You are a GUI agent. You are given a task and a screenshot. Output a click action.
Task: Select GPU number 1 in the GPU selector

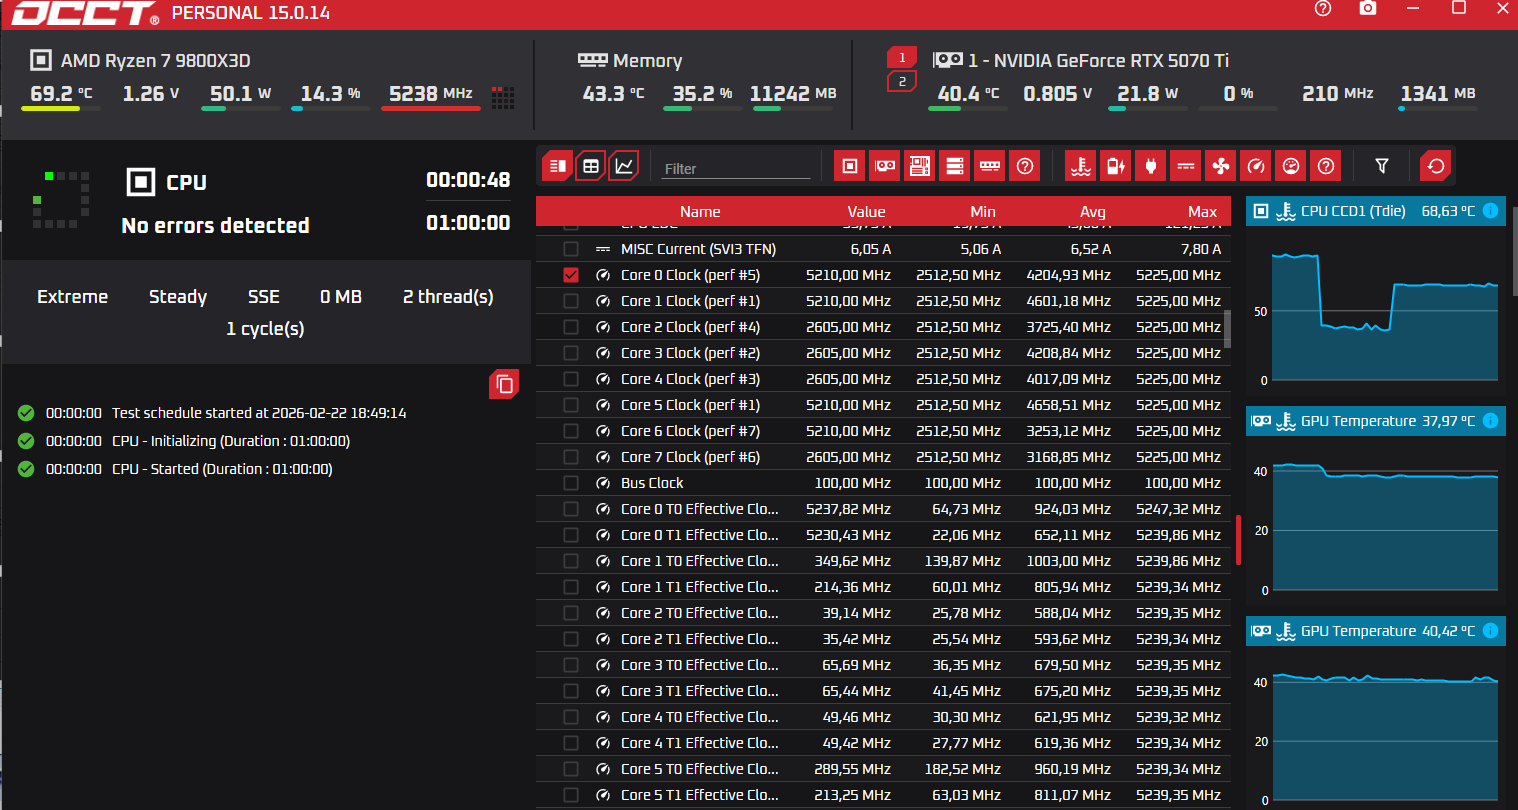(902, 57)
